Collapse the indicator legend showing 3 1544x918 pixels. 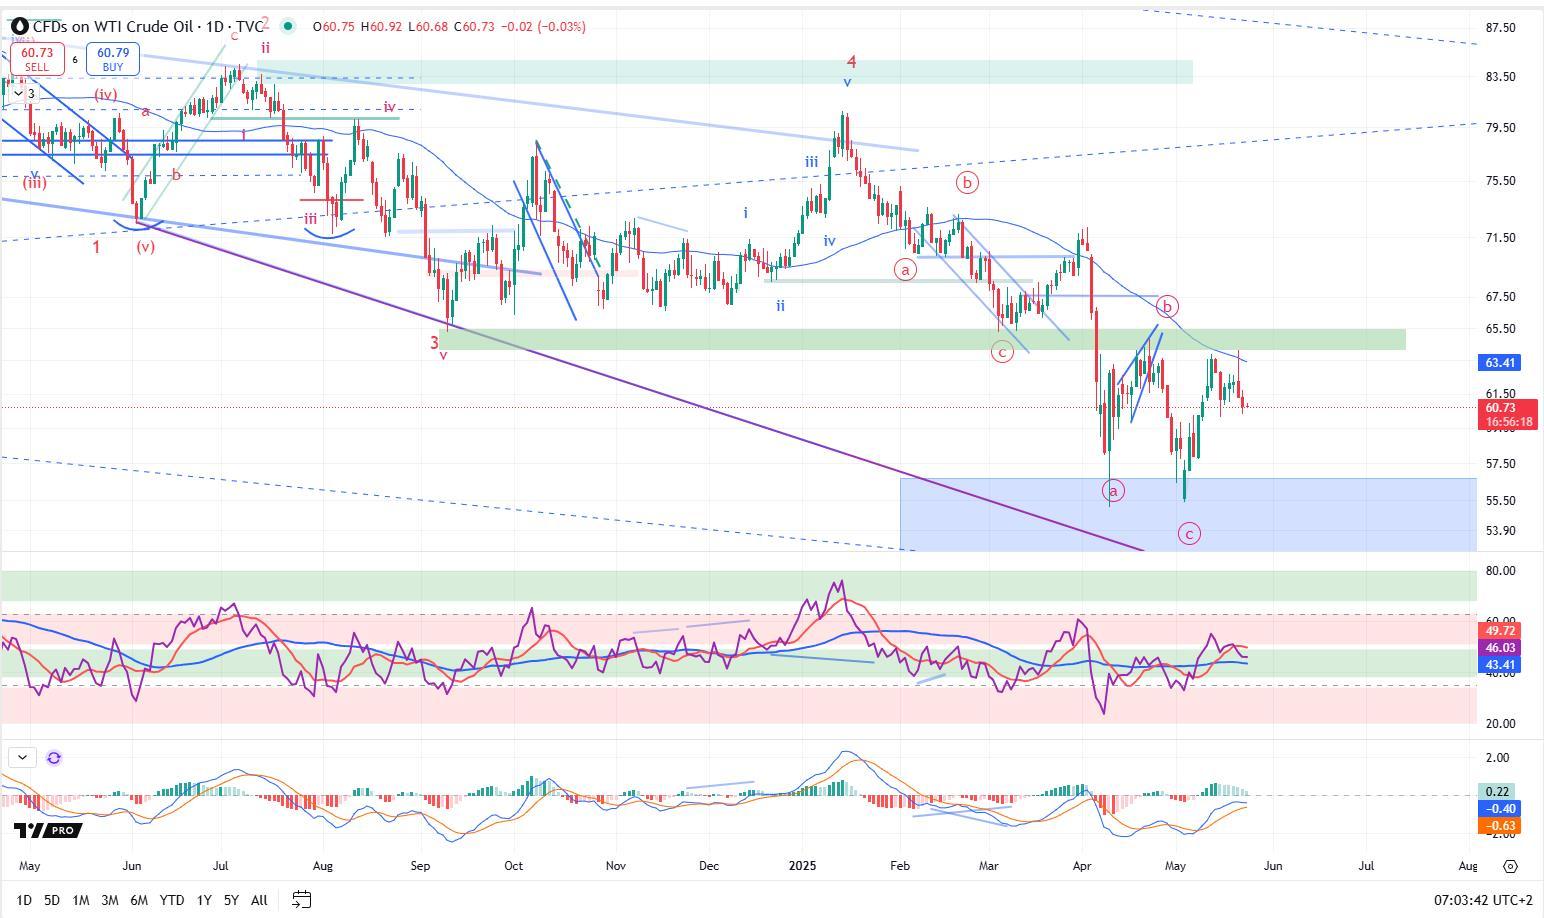23,93
